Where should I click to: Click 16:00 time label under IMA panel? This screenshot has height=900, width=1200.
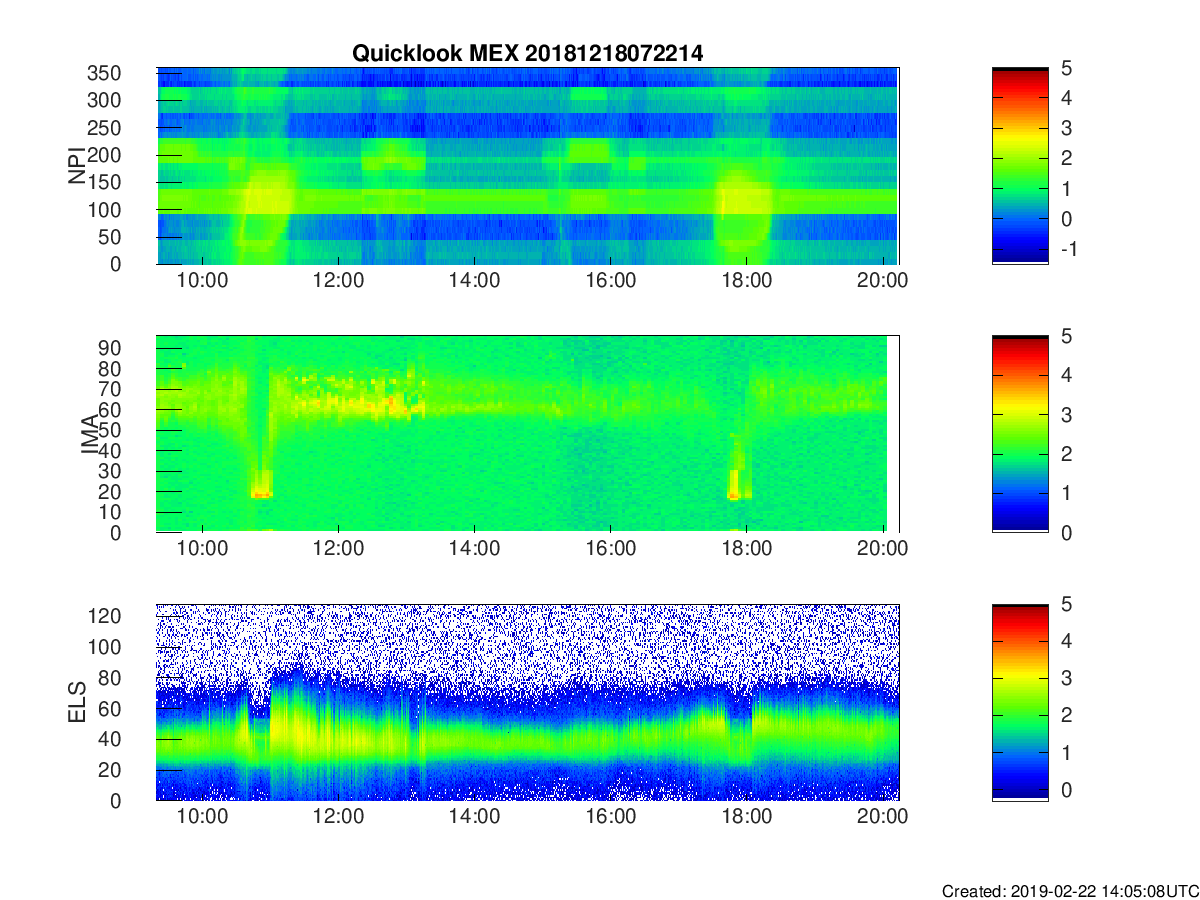(611, 550)
